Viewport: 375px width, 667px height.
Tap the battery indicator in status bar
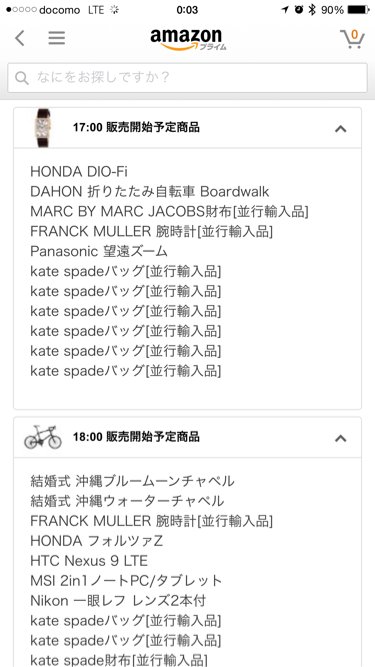(x=358, y=9)
